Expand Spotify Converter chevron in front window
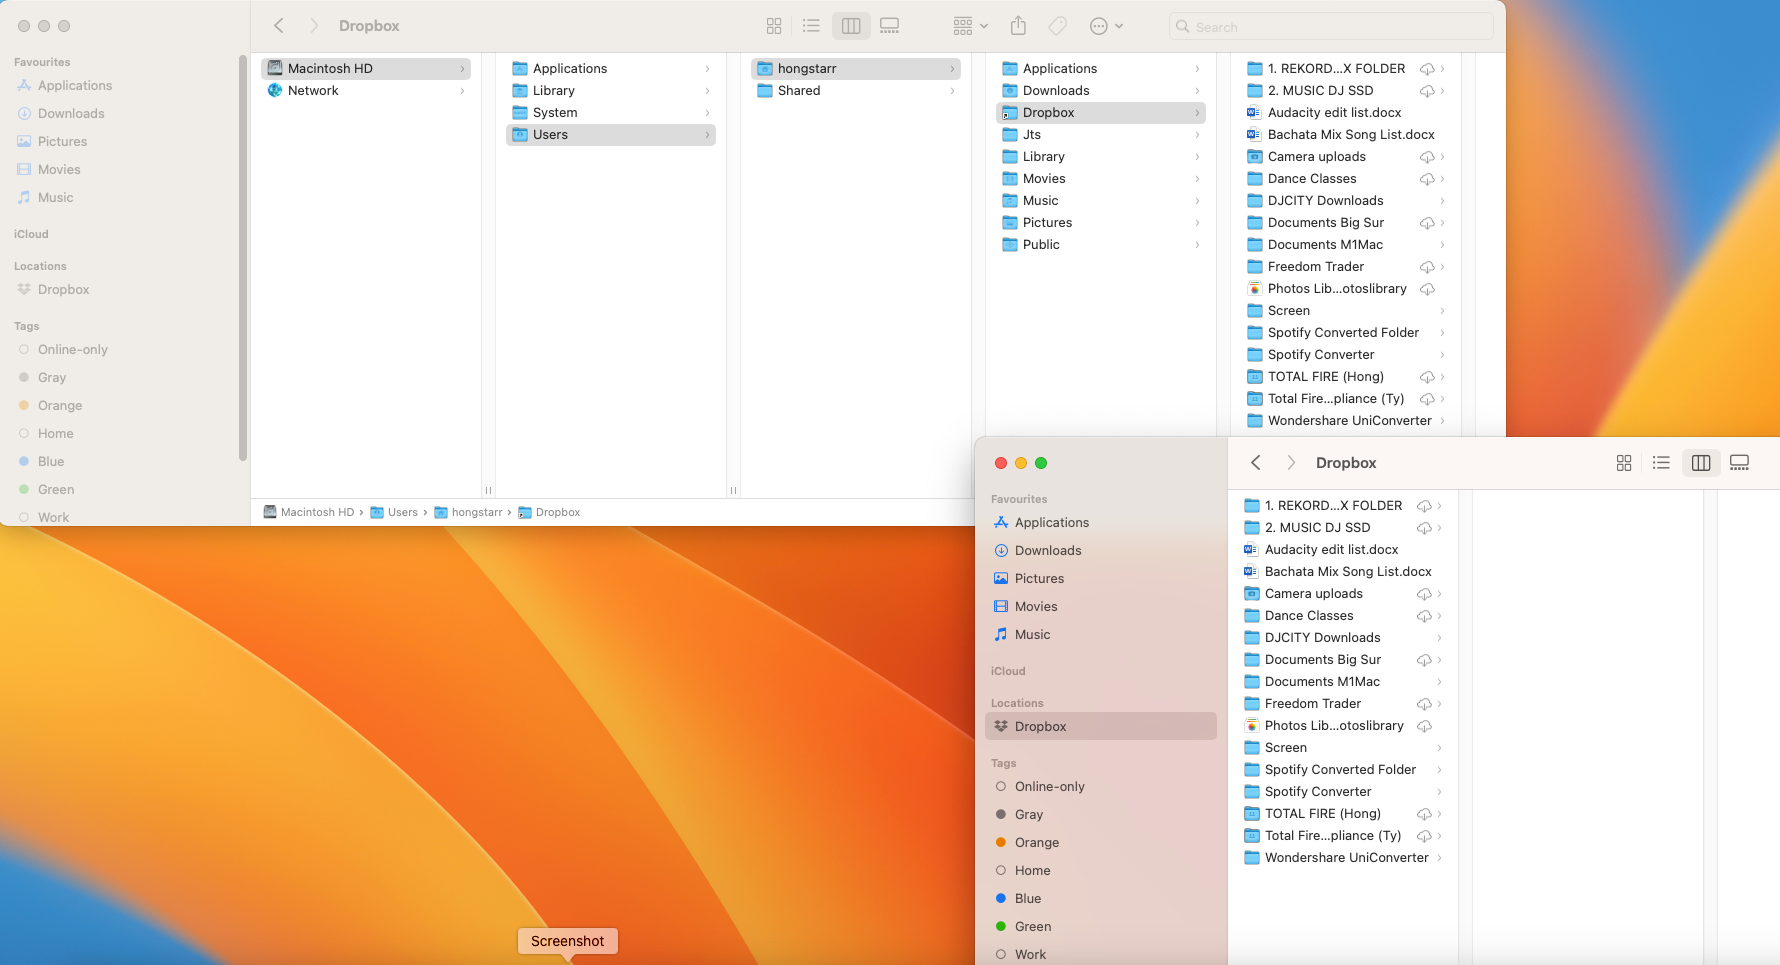The image size is (1780, 965). [x=1439, y=792]
